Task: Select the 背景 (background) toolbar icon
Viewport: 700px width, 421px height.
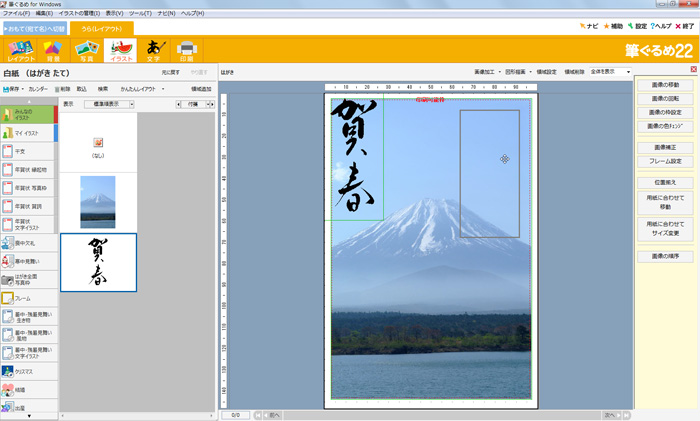Action: [x=53, y=49]
